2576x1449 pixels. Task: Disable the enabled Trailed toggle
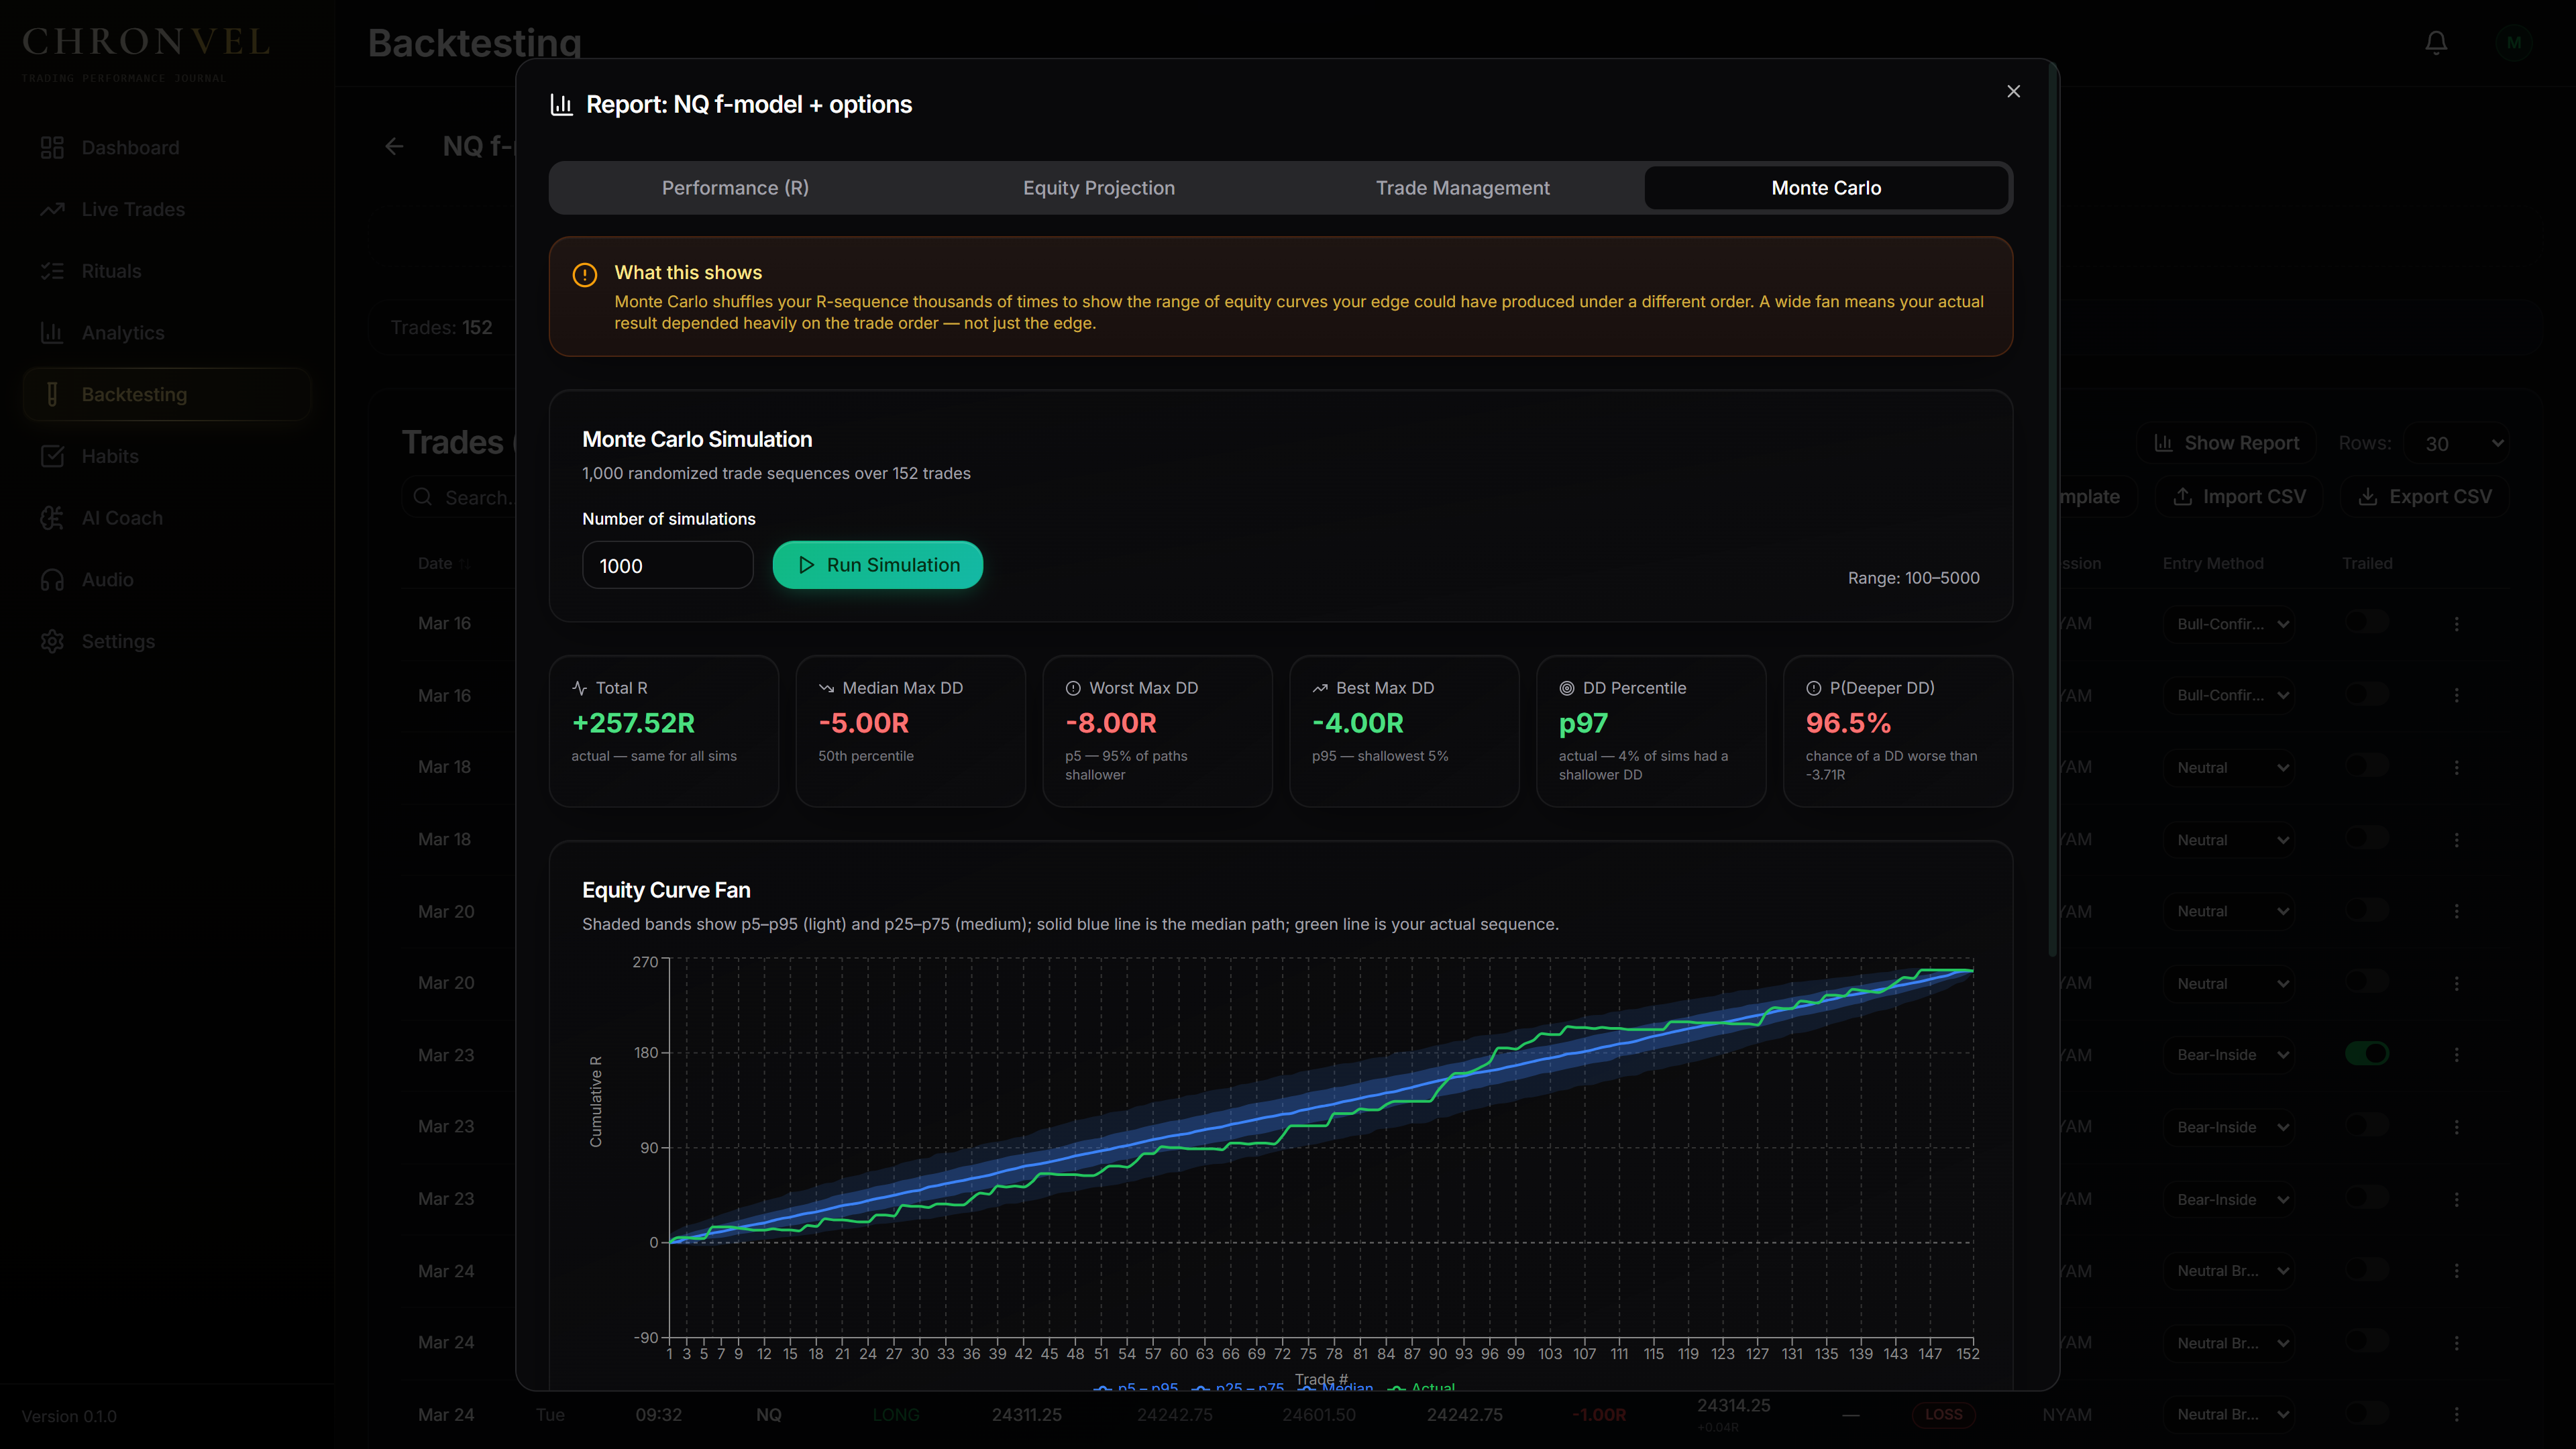2366,1053
